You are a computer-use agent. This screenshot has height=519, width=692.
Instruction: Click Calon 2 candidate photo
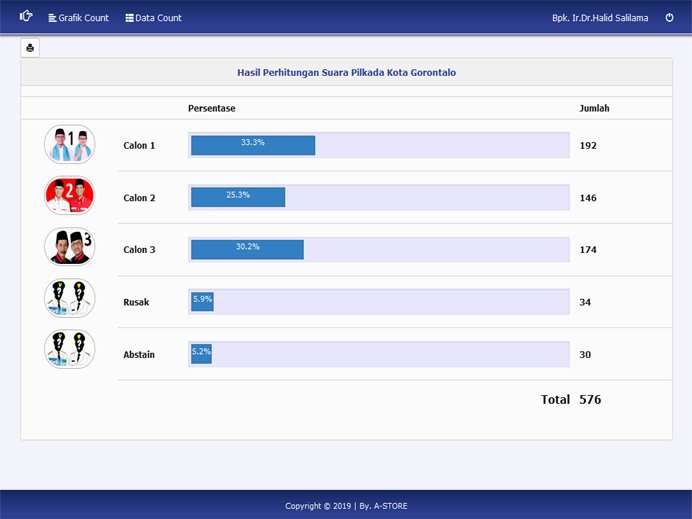click(x=69, y=197)
